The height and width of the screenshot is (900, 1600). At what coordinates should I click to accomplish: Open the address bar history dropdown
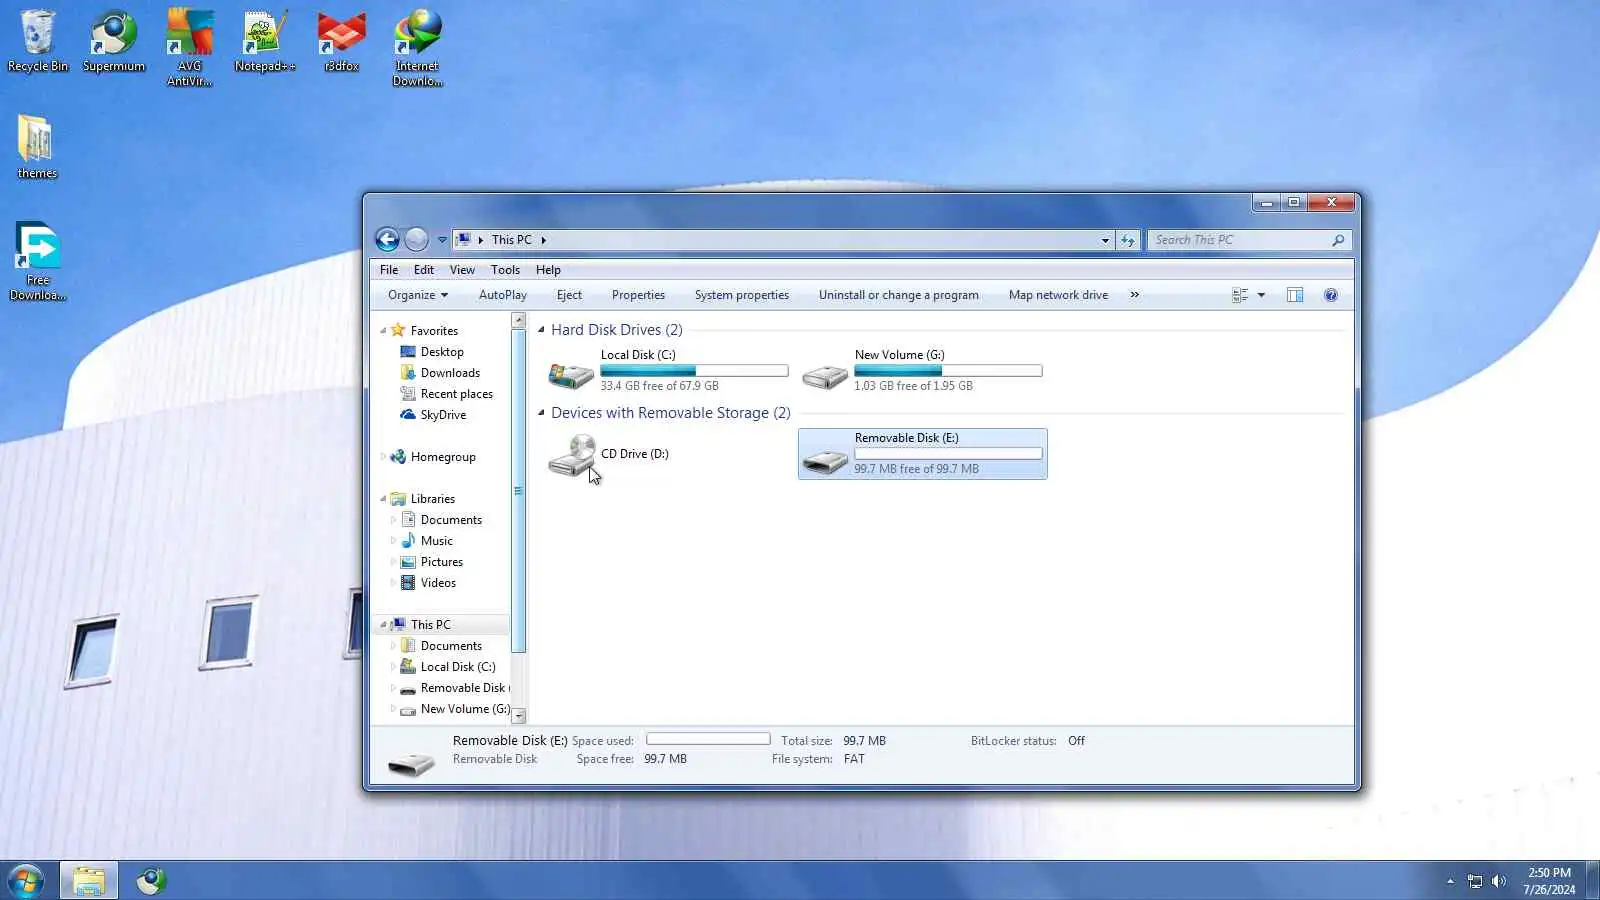pyautogui.click(x=1105, y=240)
